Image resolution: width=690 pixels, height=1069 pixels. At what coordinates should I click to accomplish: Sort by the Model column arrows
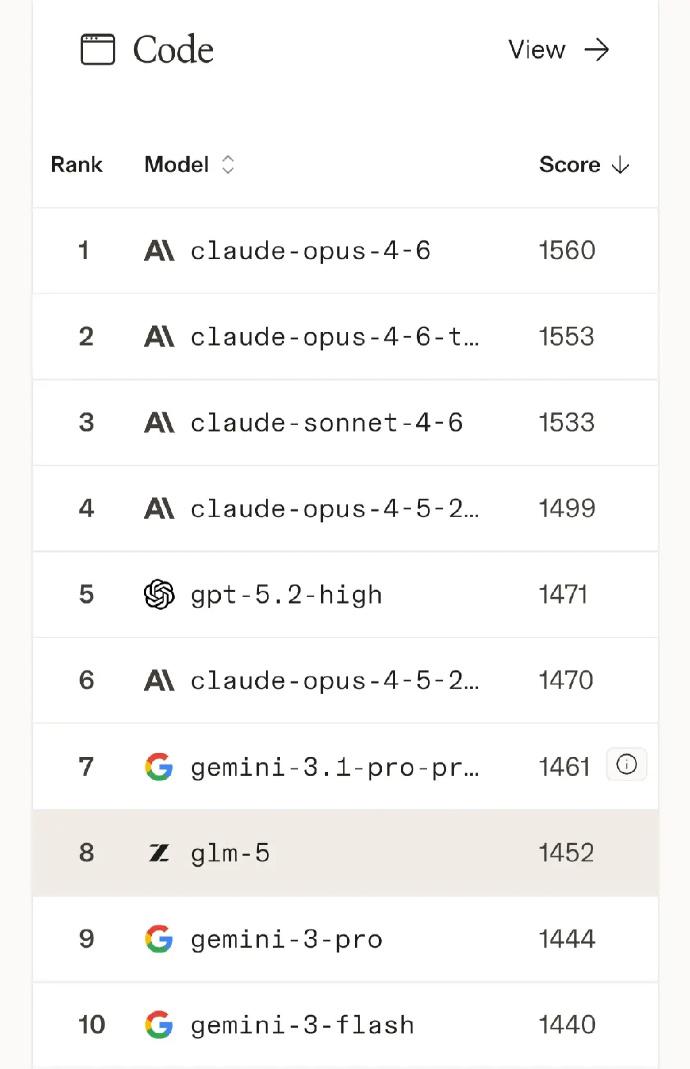[228, 165]
